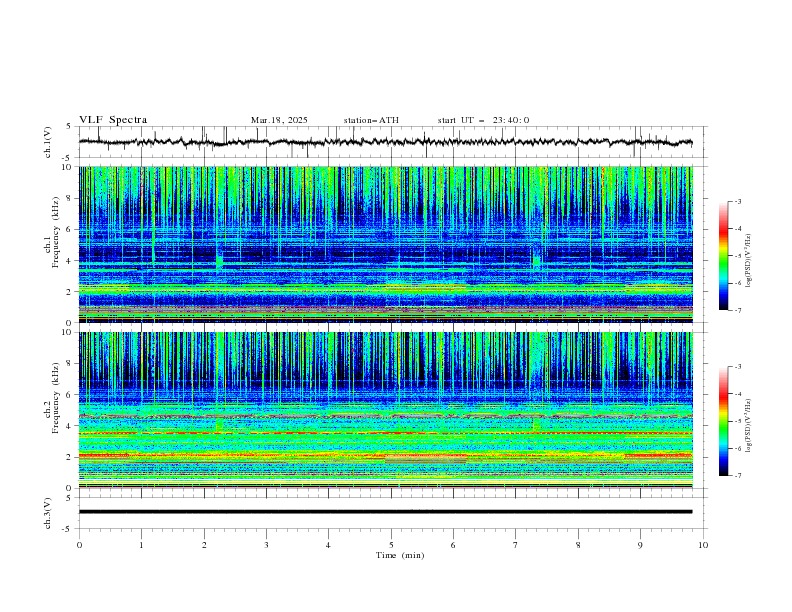Click the 'VLF Spectra' title text

pos(113,120)
